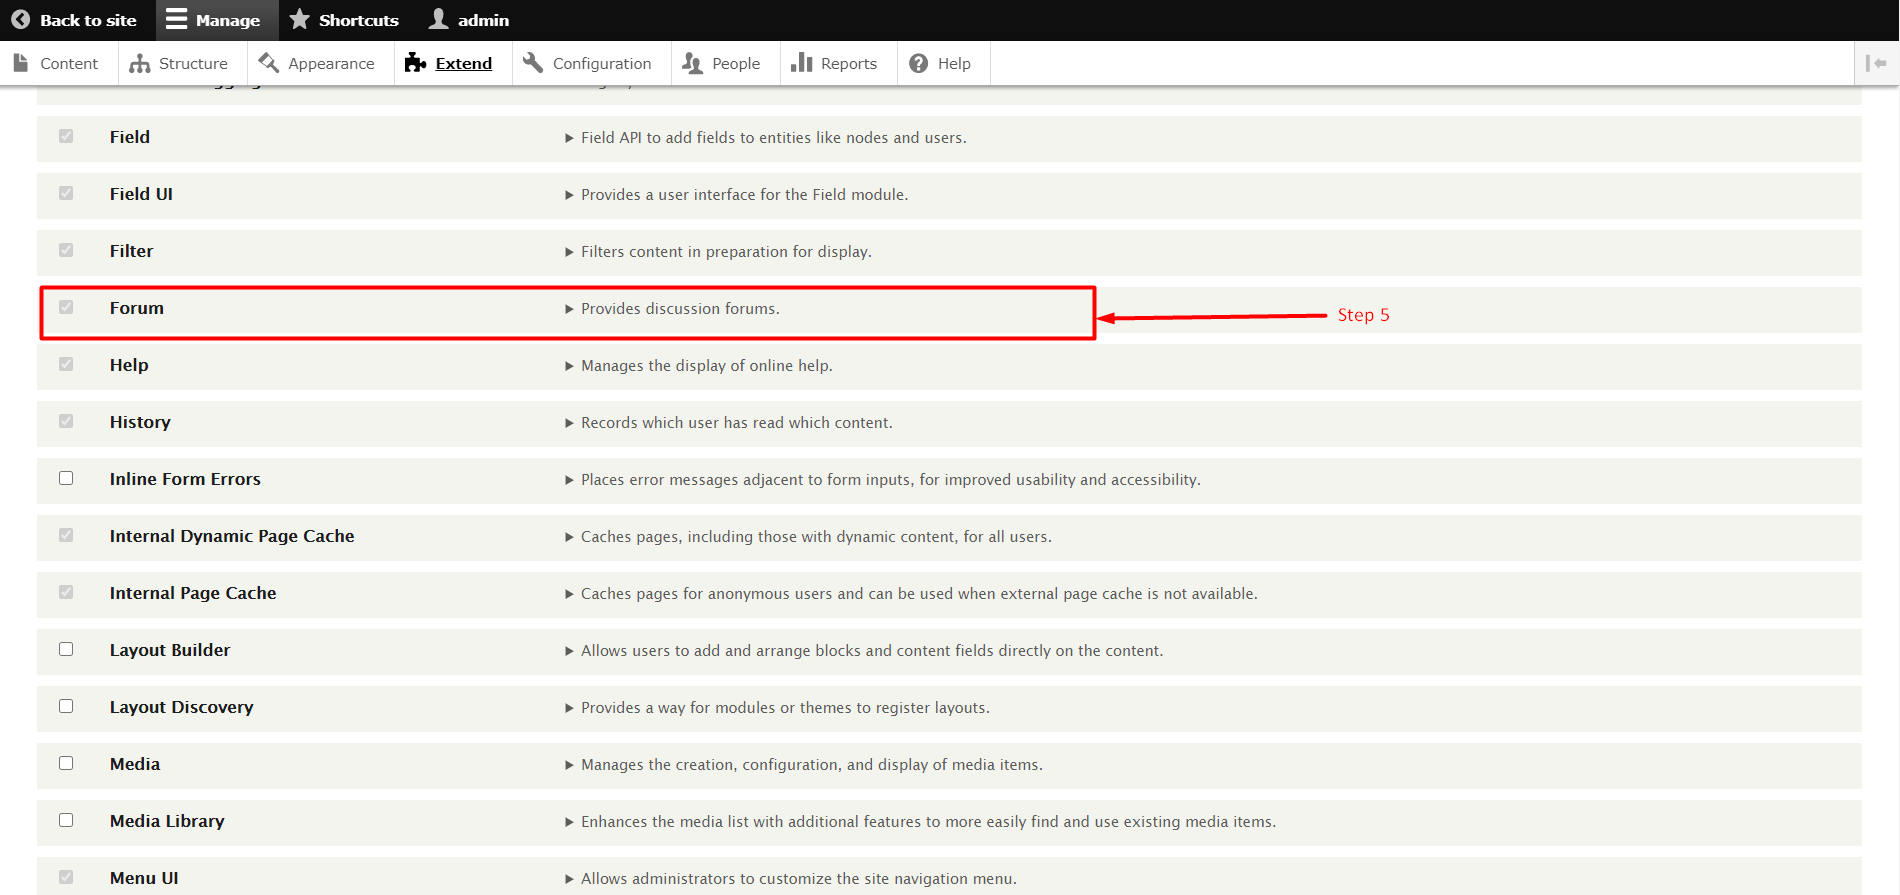Click the Shortcuts text label
Screen dimensions: 1900x895
(359, 20)
